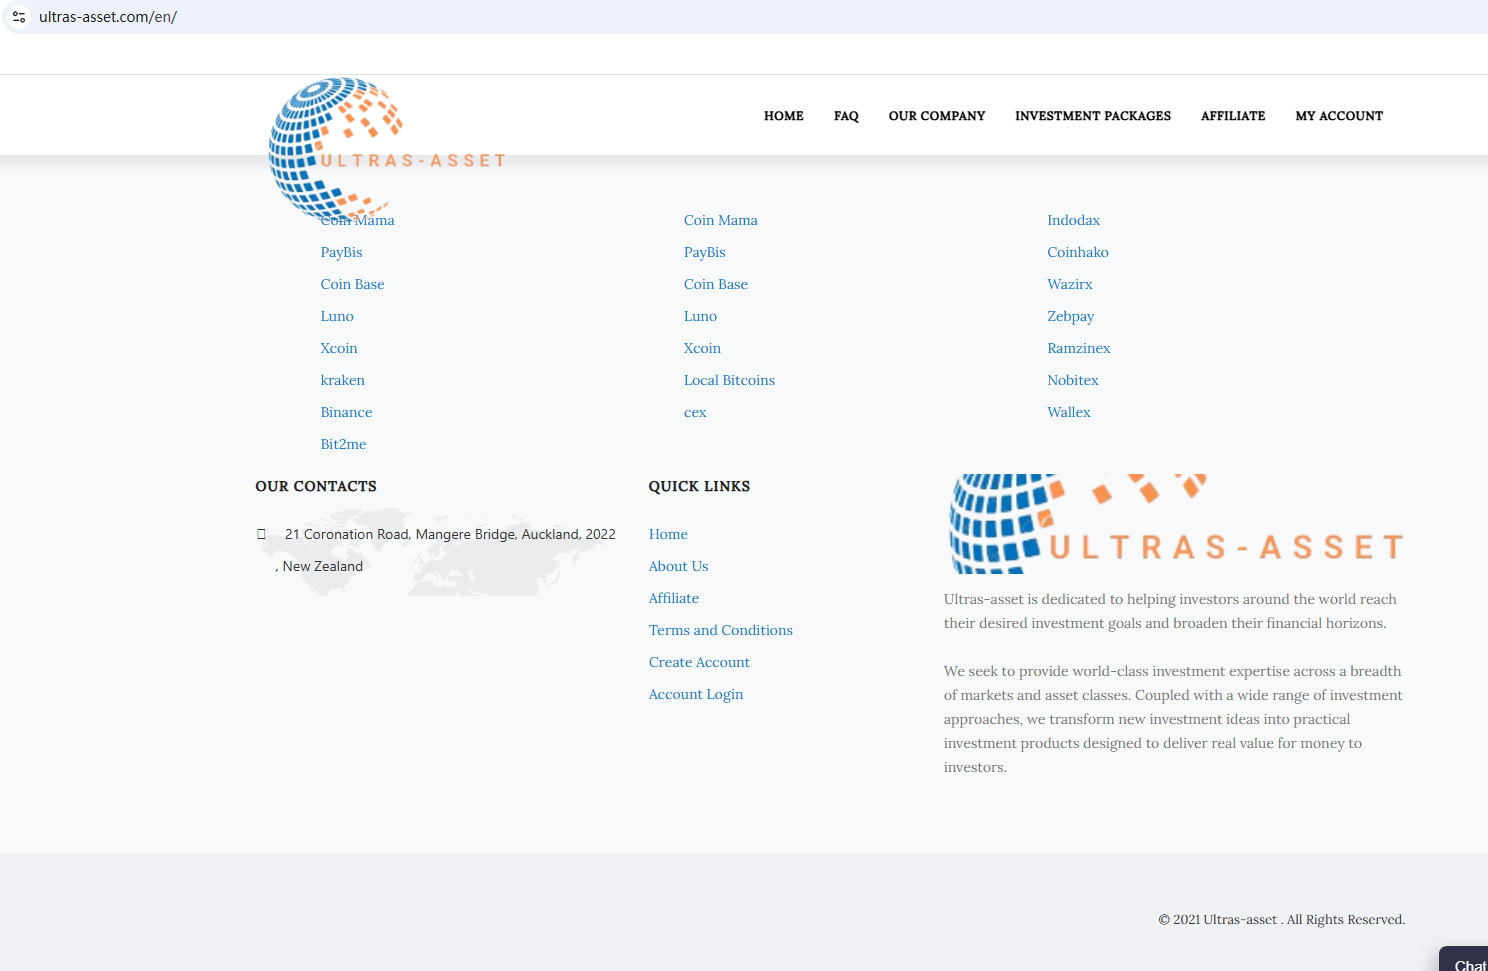Visit the Coinhako link
This screenshot has height=971, width=1488.
(x=1078, y=252)
